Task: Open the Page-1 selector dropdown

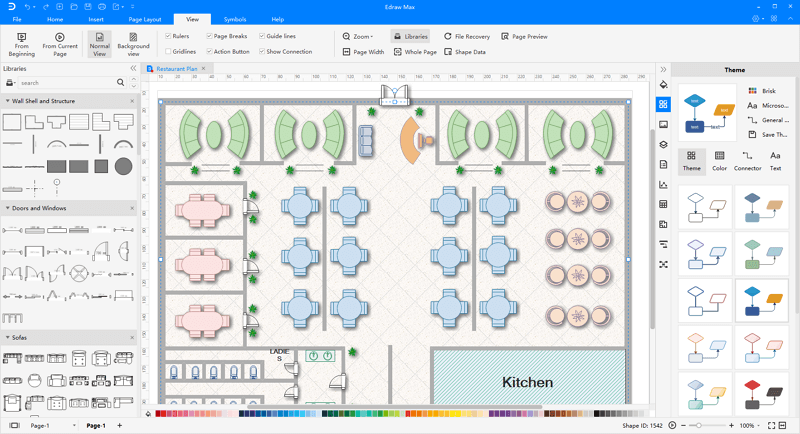Action: (74, 425)
